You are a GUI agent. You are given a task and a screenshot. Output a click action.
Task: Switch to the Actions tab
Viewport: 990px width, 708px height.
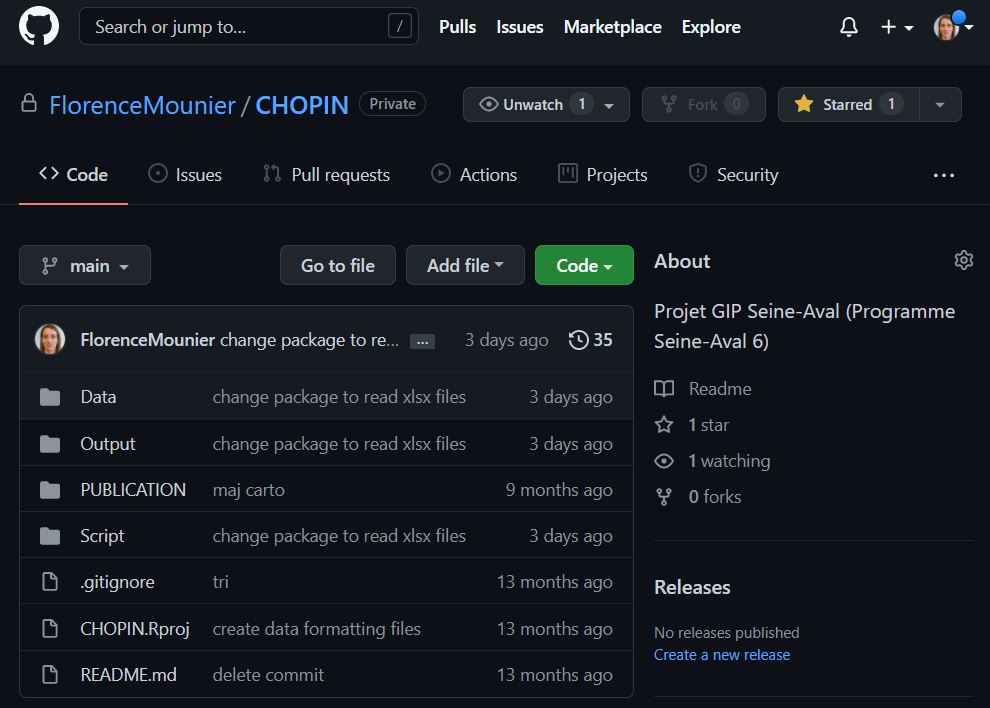pos(474,174)
